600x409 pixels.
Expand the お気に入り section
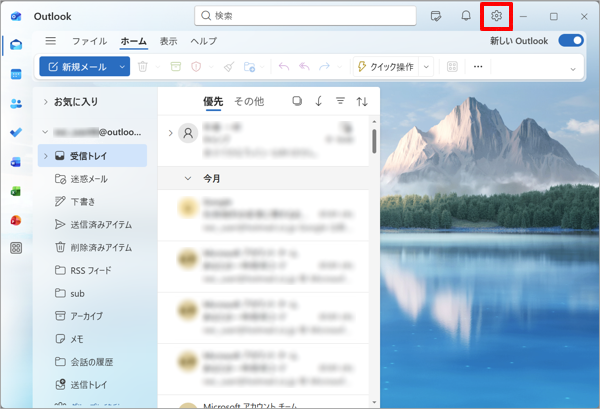46,102
